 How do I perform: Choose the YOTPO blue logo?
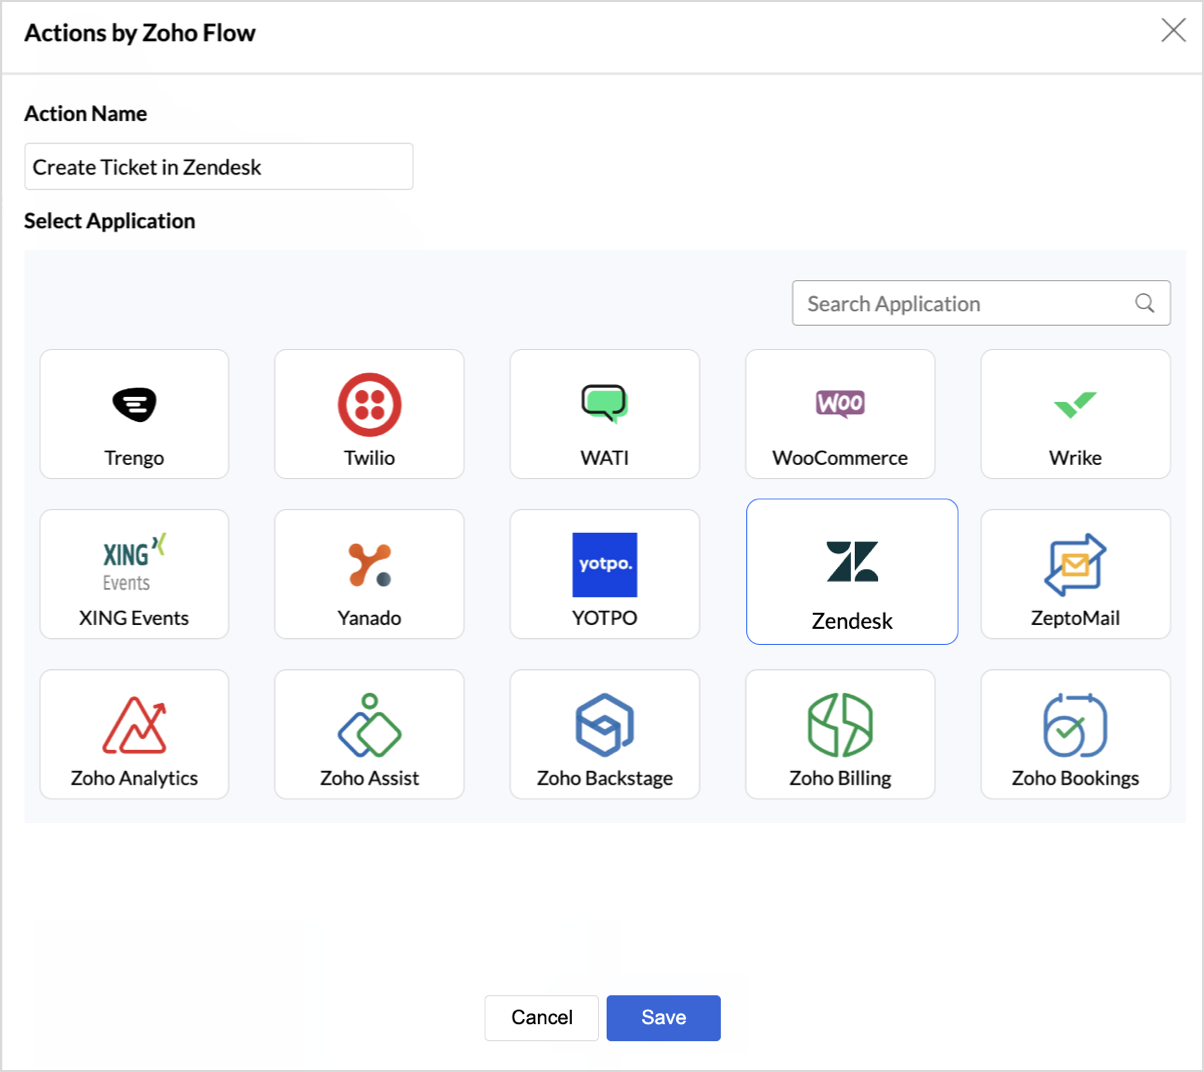tap(605, 564)
